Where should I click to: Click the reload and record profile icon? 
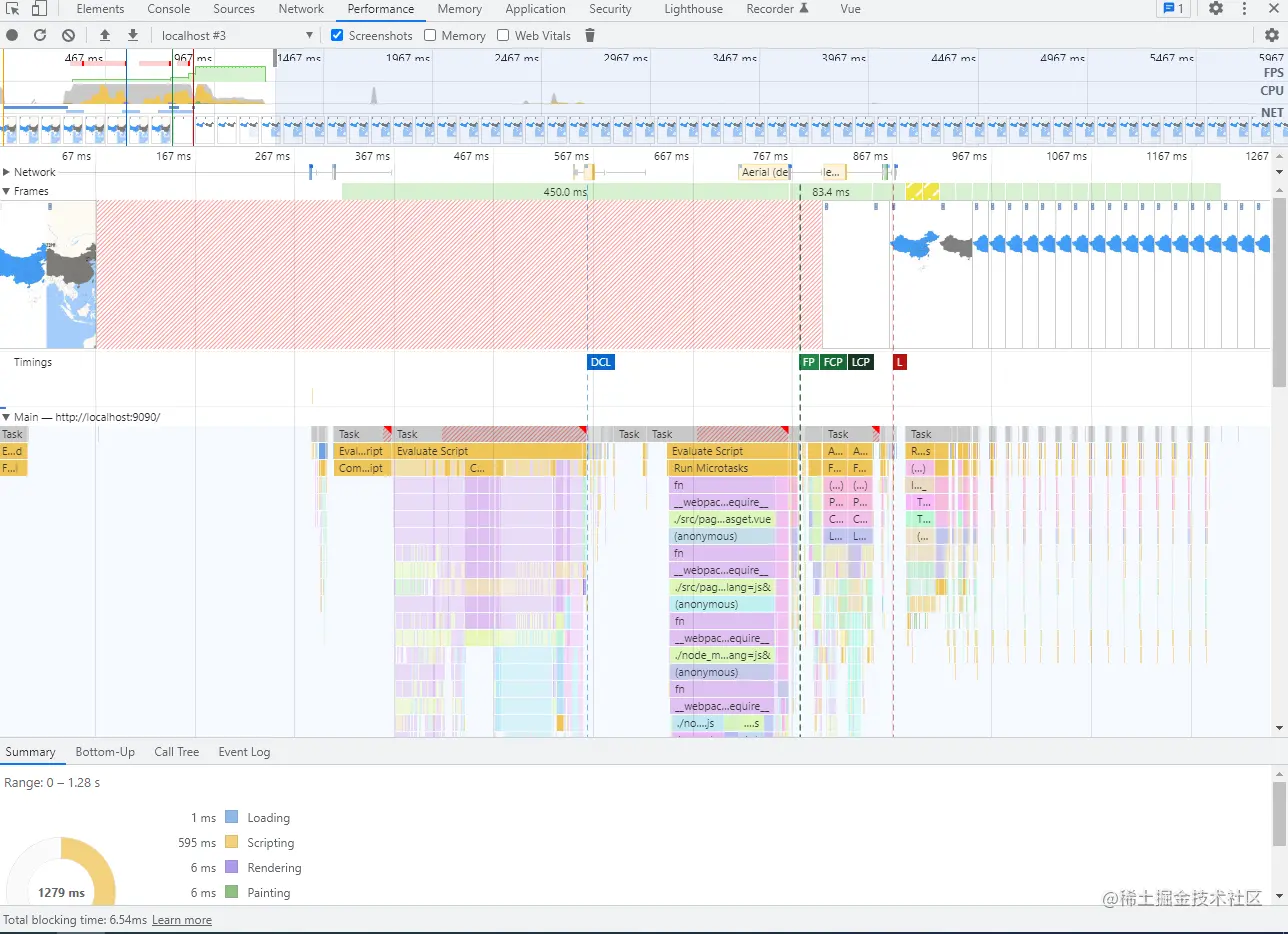40,35
